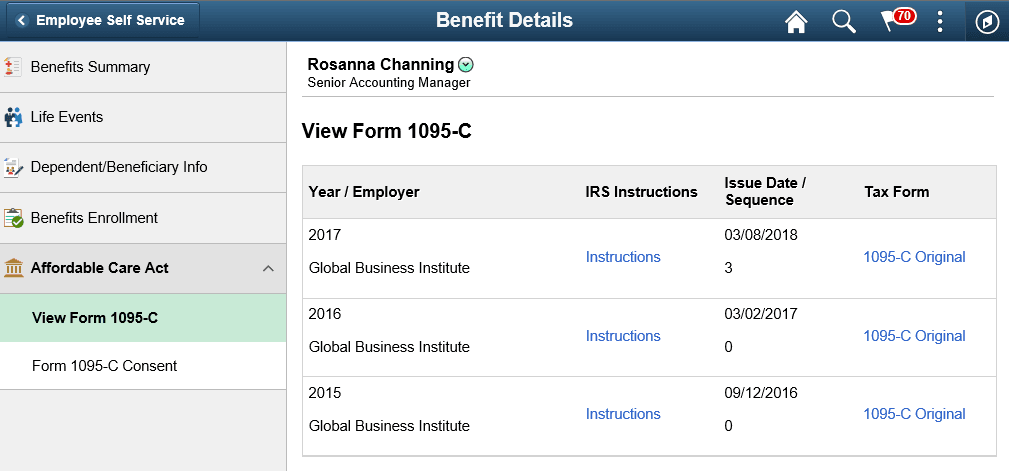Select Form 1095-C Consent menu item
Image resolution: width=1009 pixels, height=471 pixels.
(x=104, y=366)
